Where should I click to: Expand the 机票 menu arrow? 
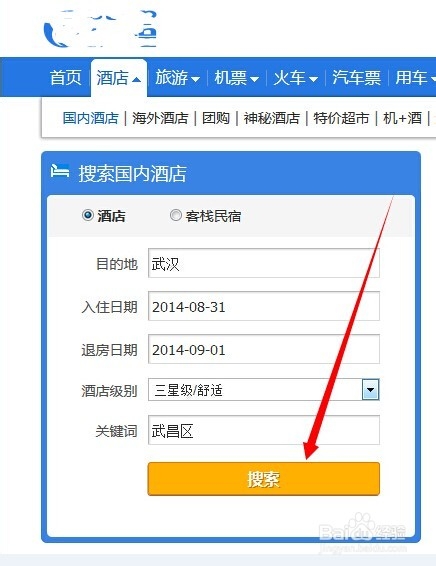(254, 79)
